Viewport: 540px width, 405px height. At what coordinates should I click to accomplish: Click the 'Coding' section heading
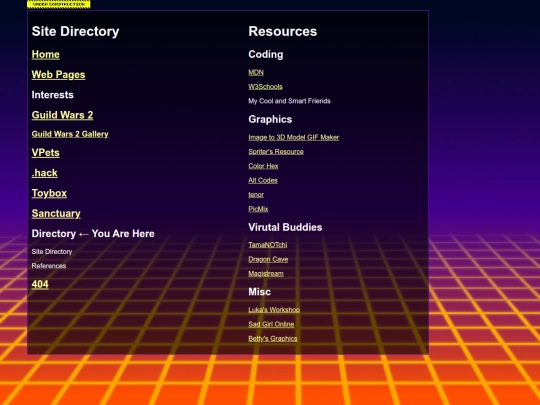coord(266,54)
